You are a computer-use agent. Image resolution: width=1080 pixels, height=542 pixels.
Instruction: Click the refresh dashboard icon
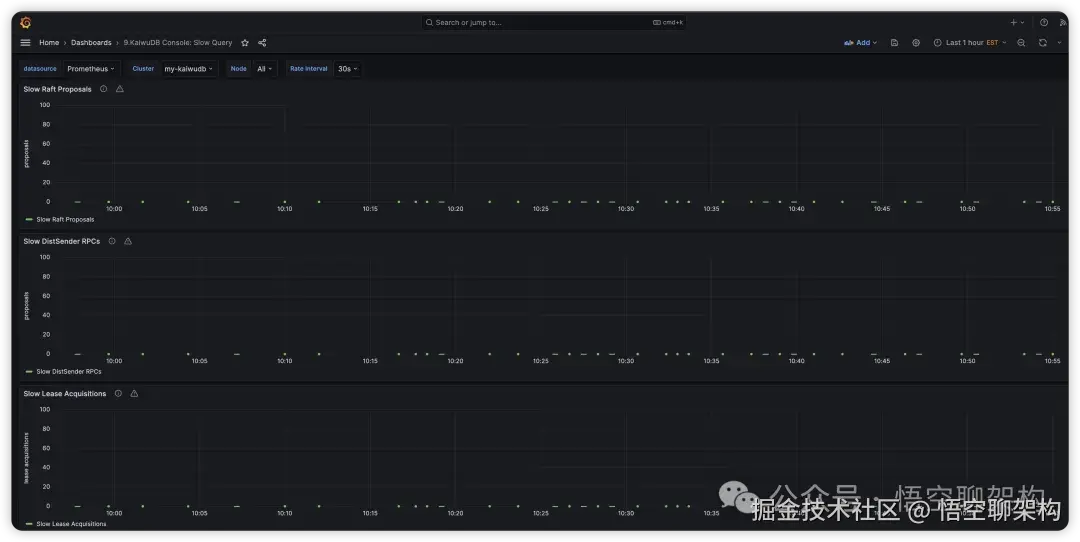[1042, 43]
